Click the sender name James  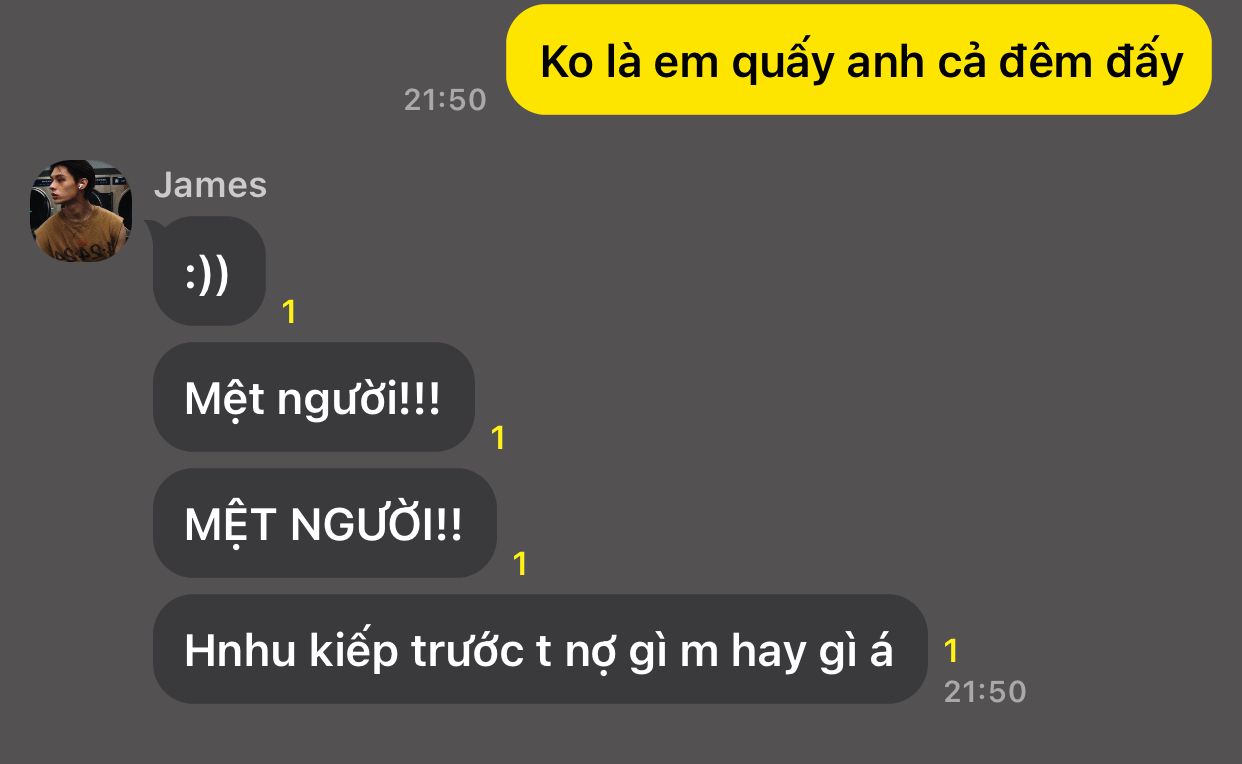pos(210,185)
